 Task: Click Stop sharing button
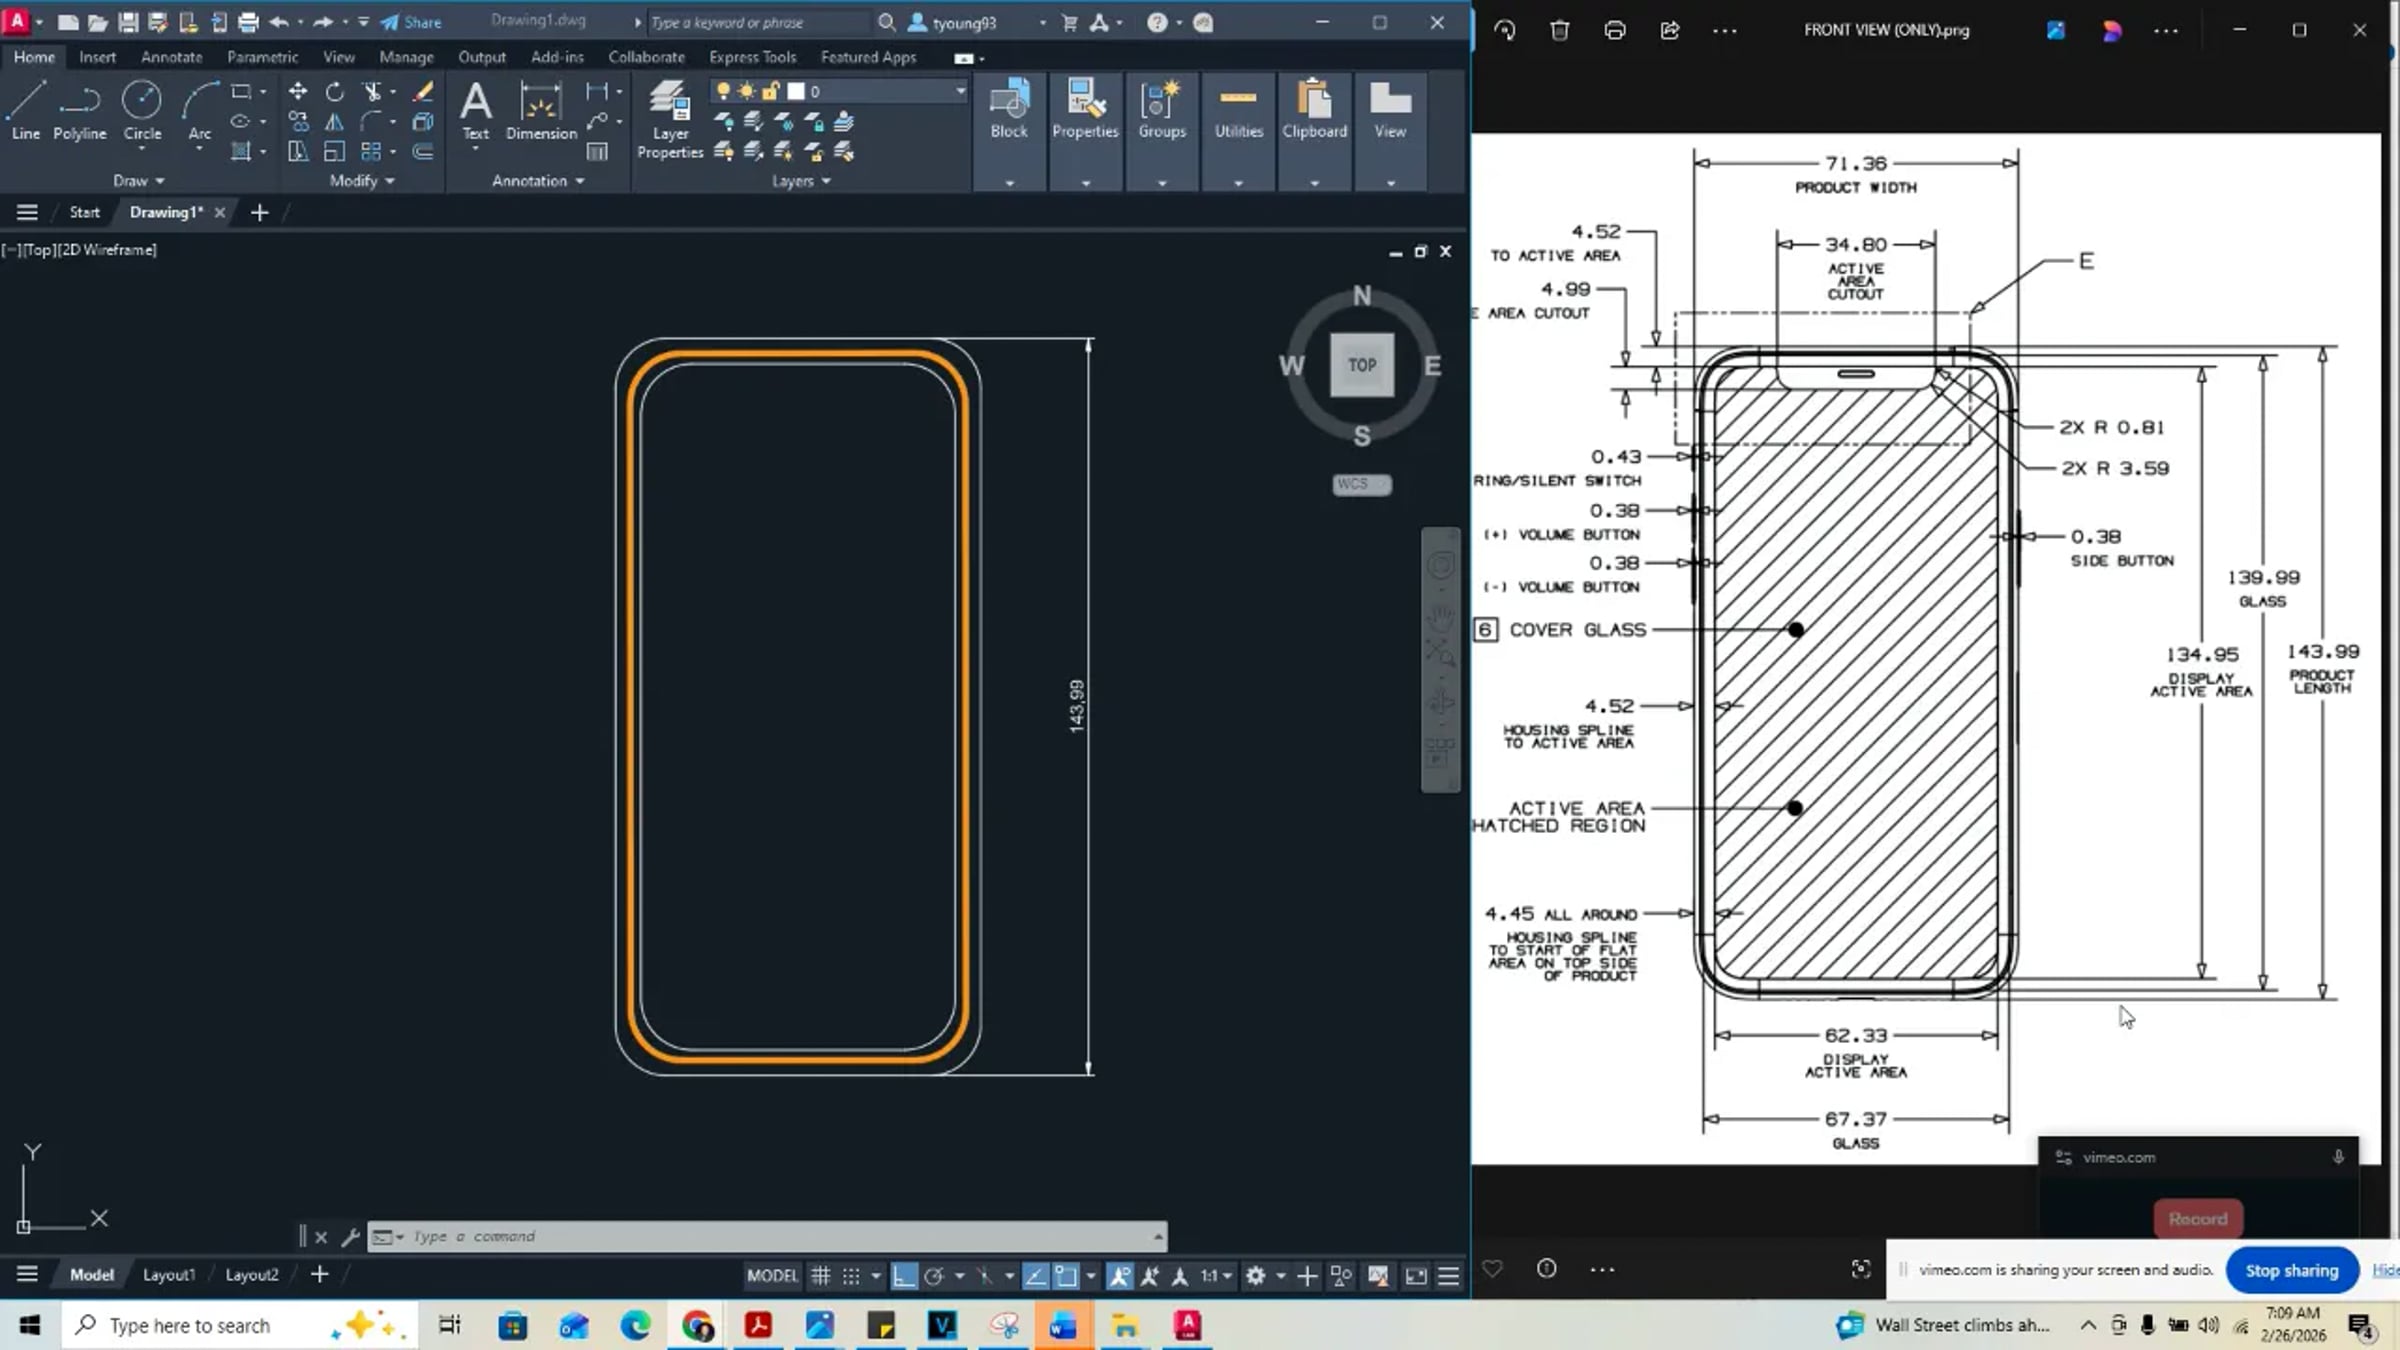click(2292, 1270)
